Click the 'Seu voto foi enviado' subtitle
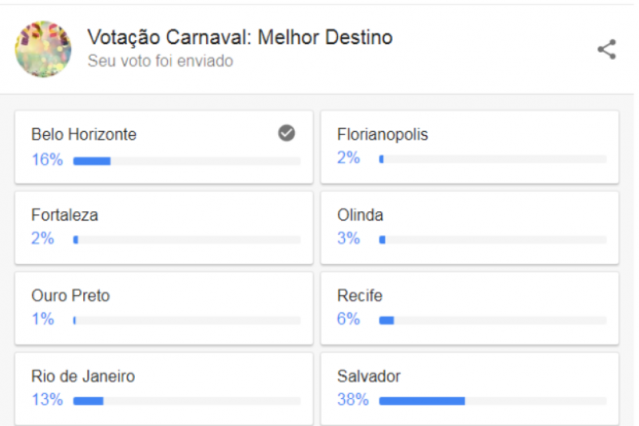 pyautogui.click(x=161, y=61)
